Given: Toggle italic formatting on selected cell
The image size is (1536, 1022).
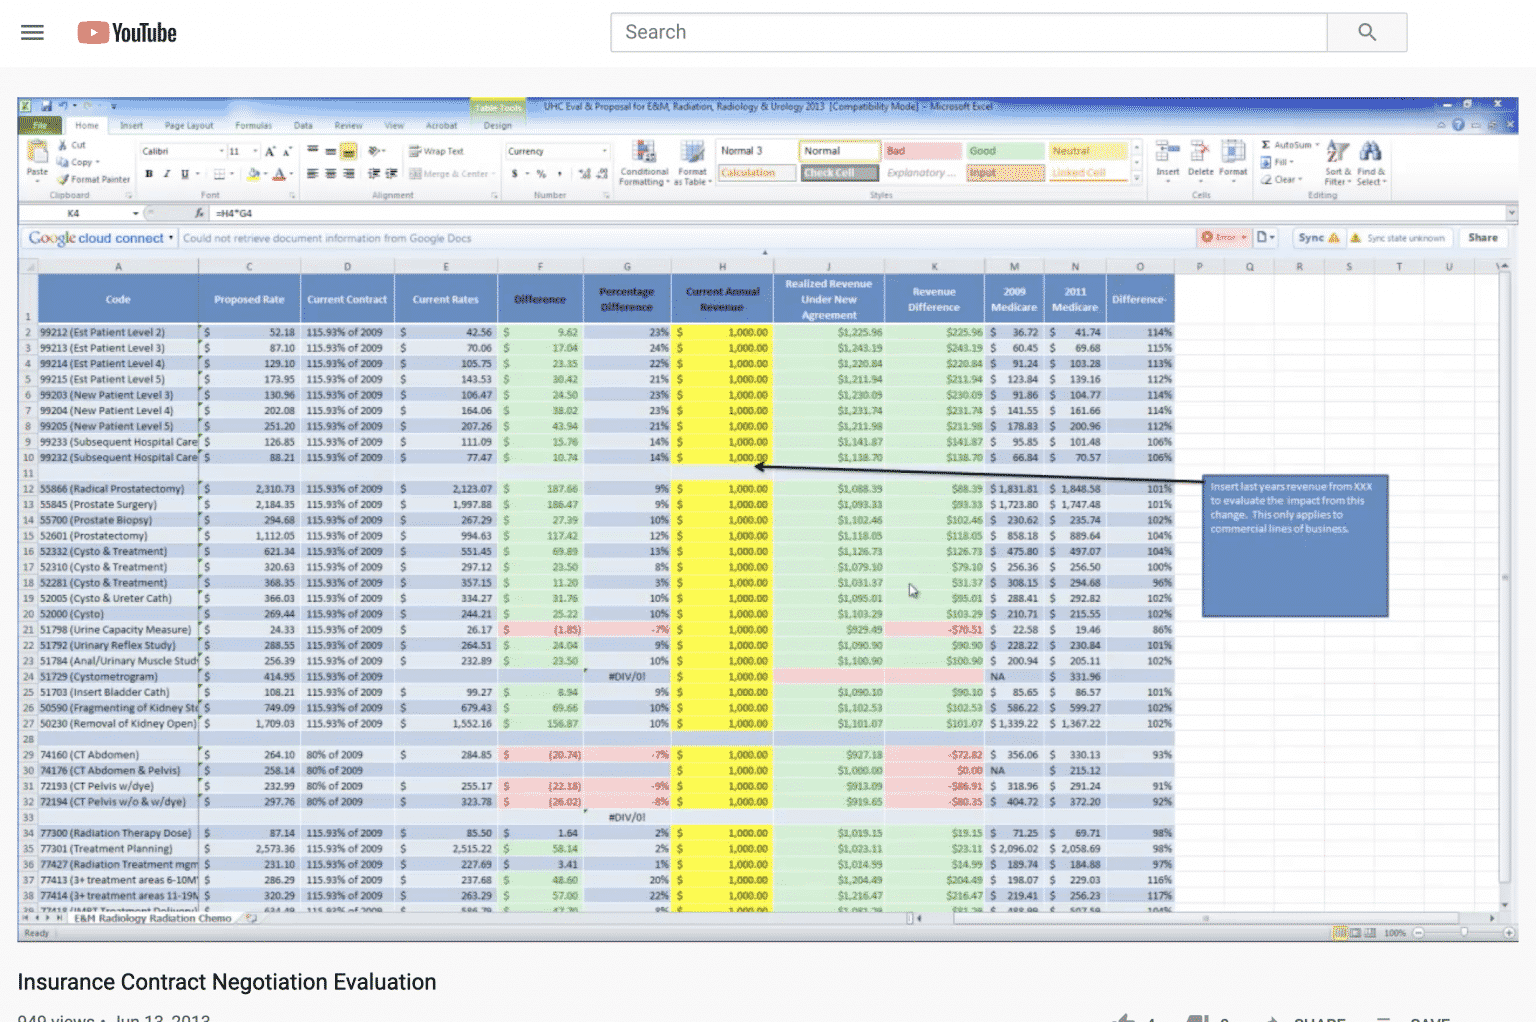Looking at the screenshot, I should 167,173.
